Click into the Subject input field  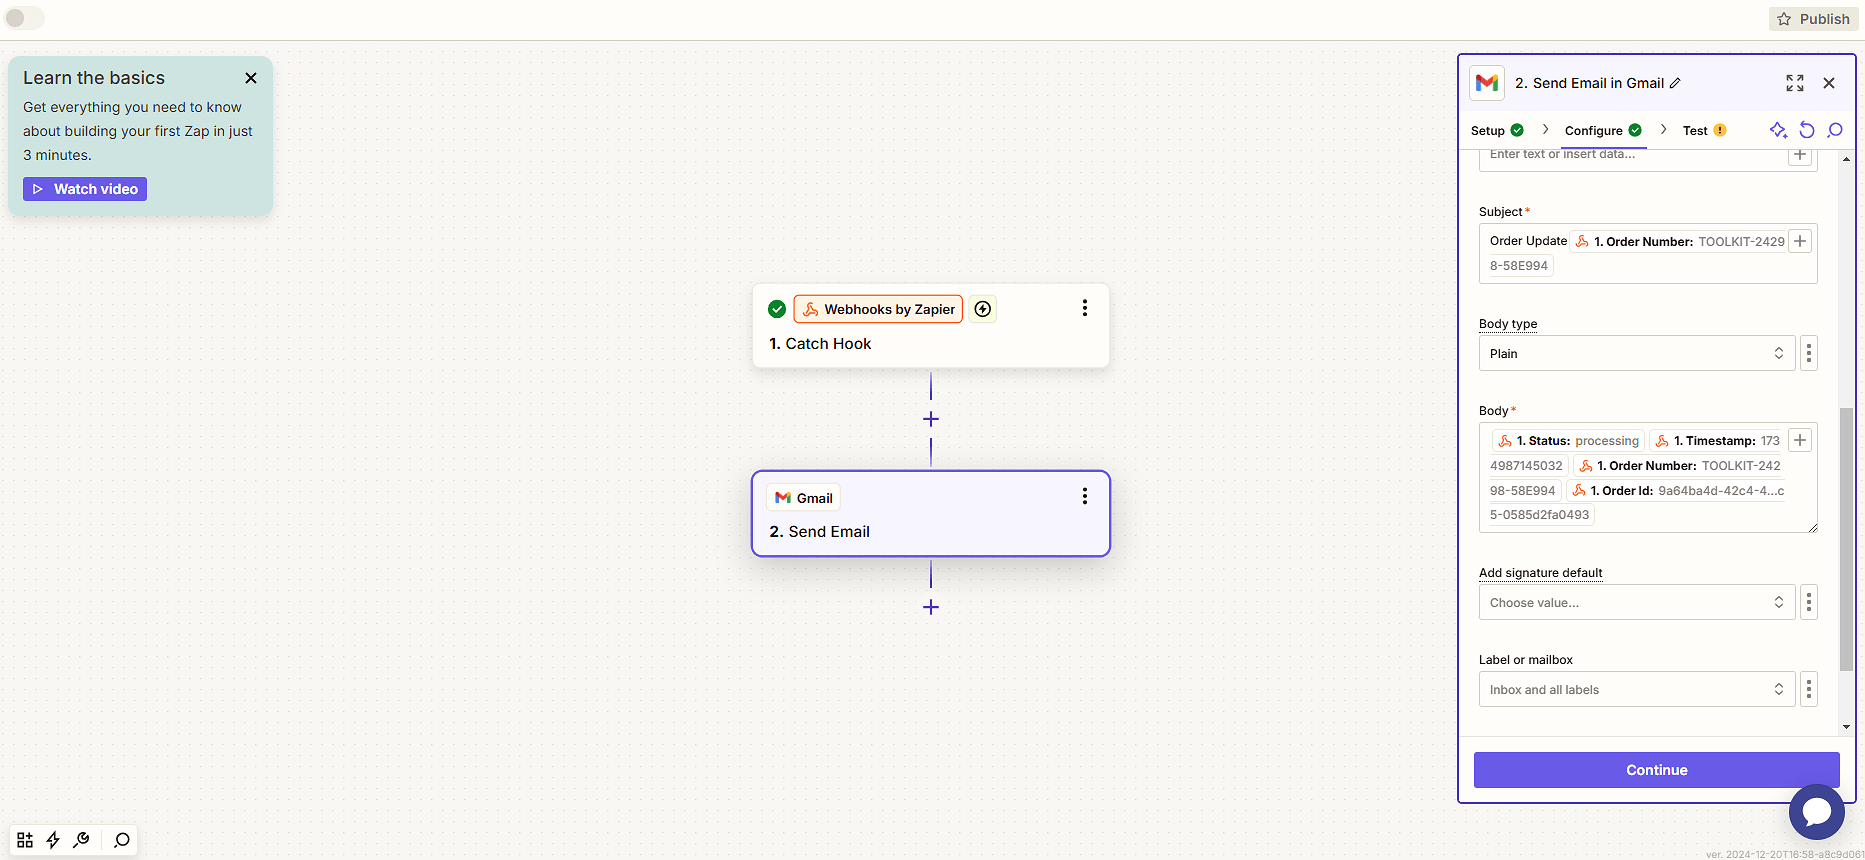point(1648,254)
